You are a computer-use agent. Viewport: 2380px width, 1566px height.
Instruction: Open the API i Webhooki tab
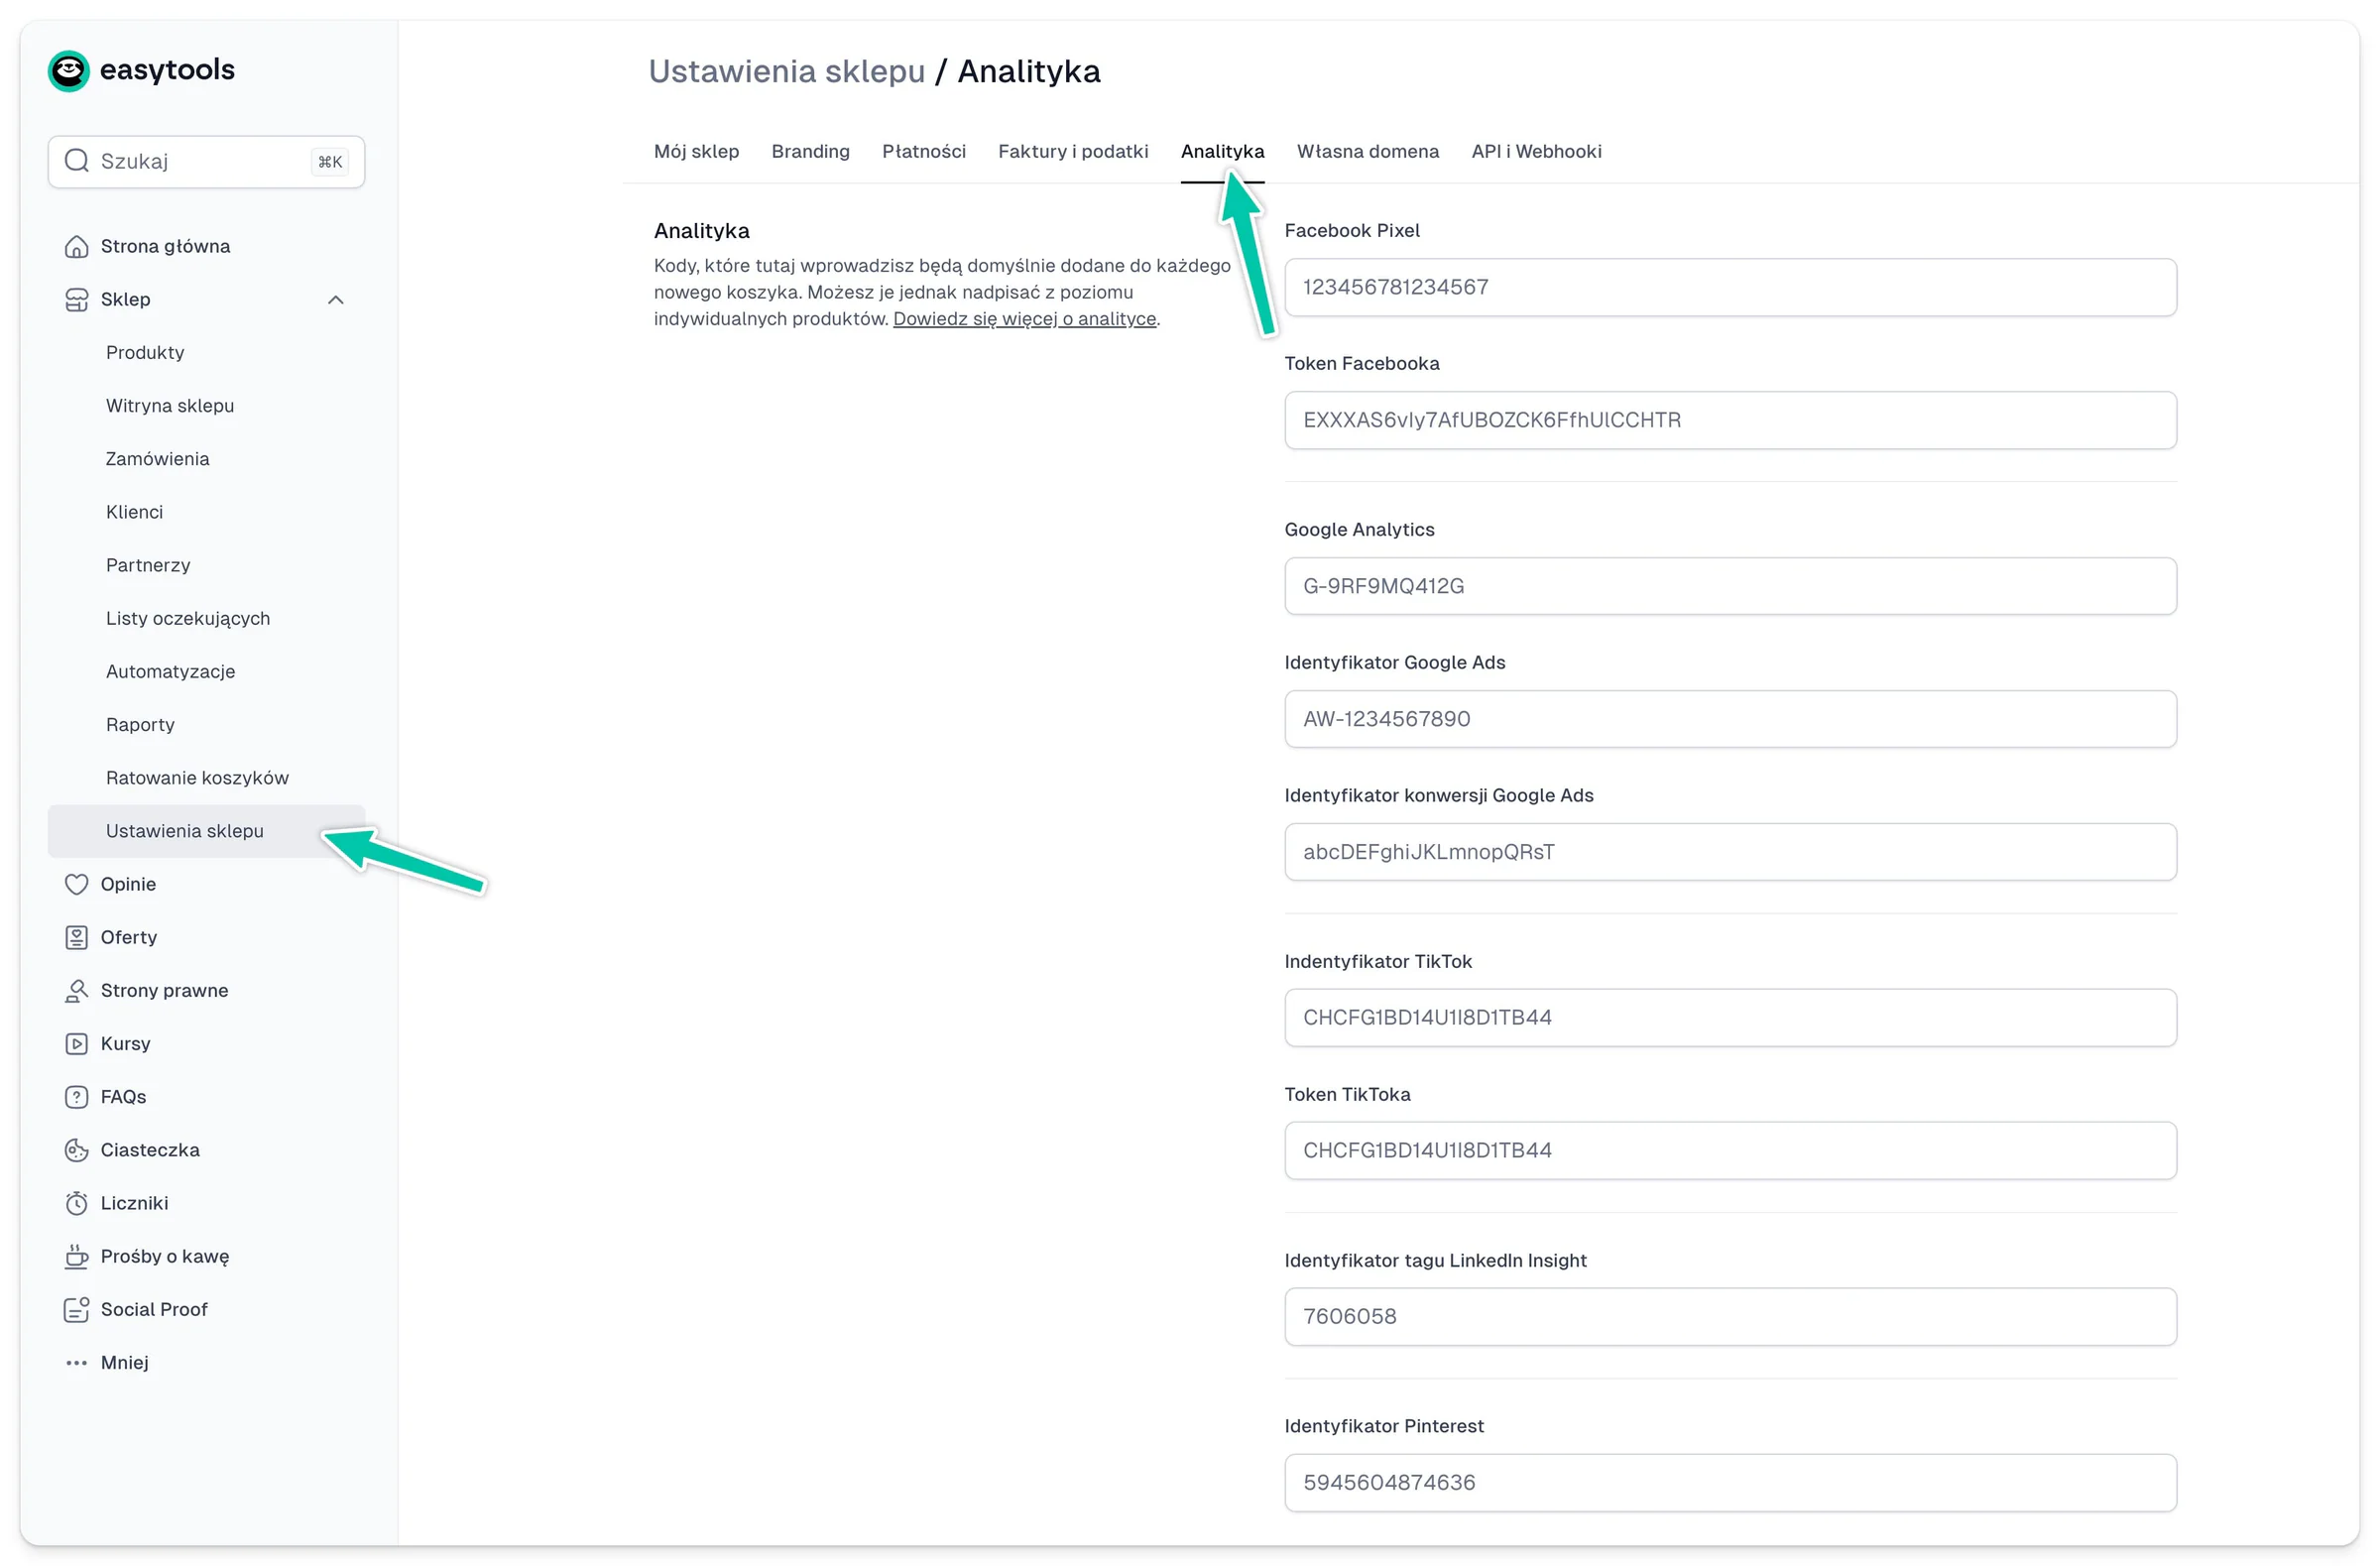pyautogui.click(x=1535, y=151)
